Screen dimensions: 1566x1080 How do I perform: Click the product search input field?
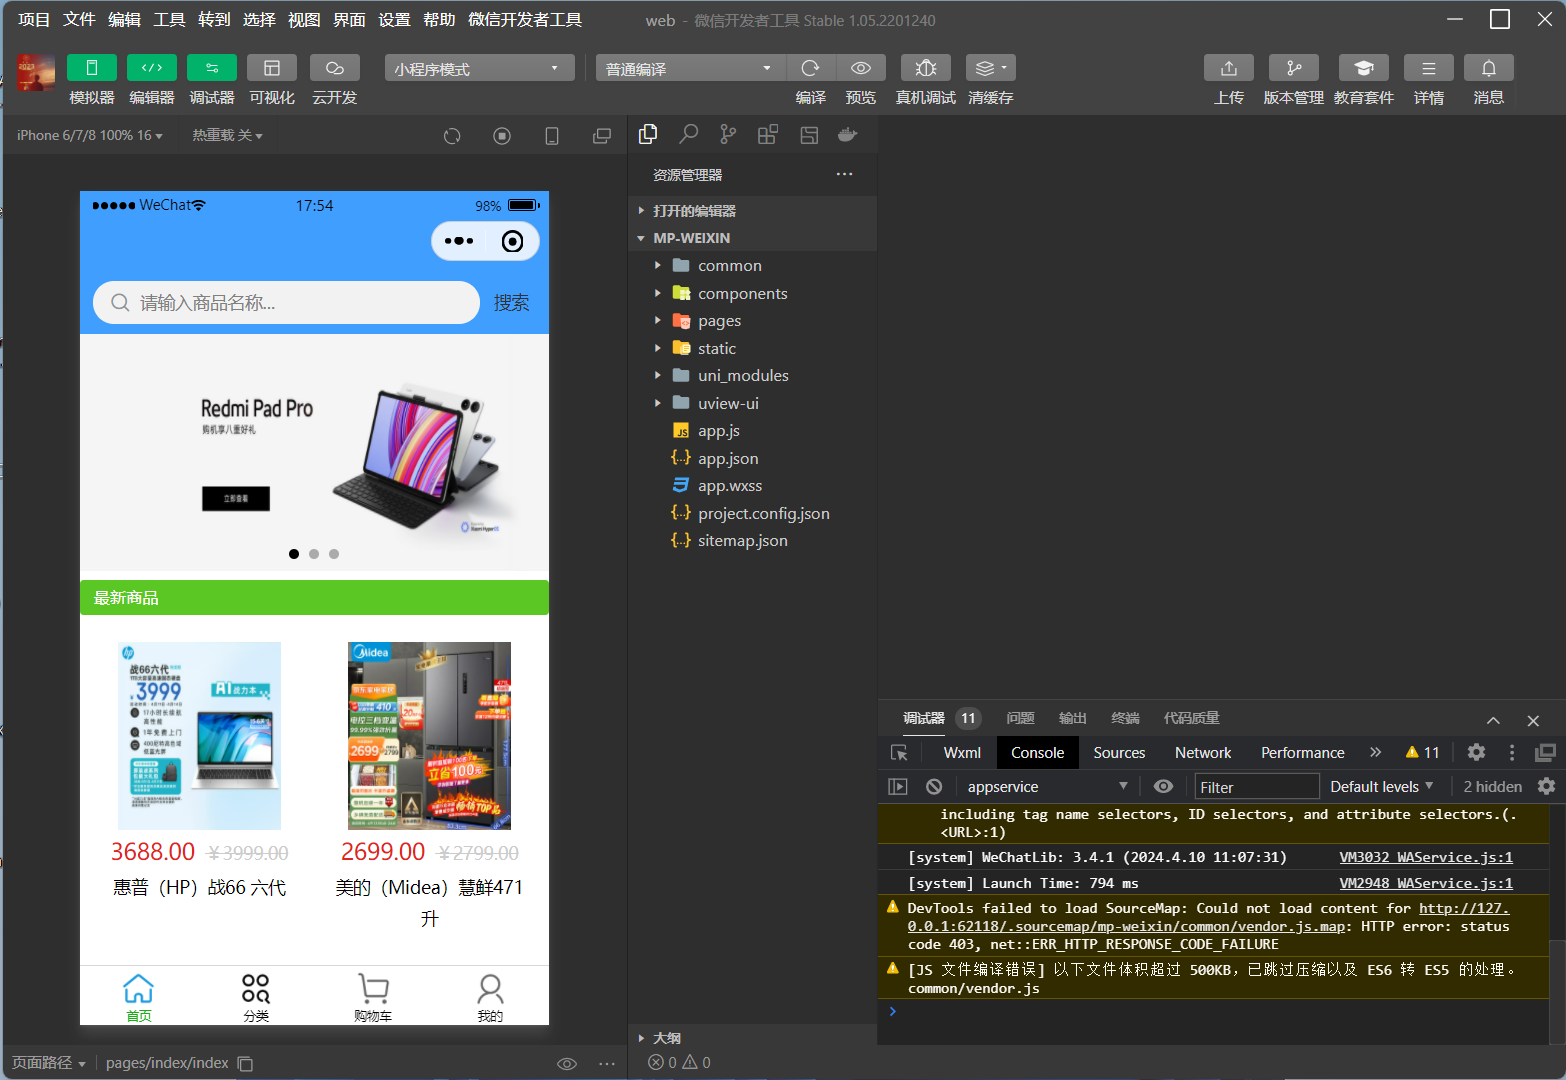coord(286,302)
